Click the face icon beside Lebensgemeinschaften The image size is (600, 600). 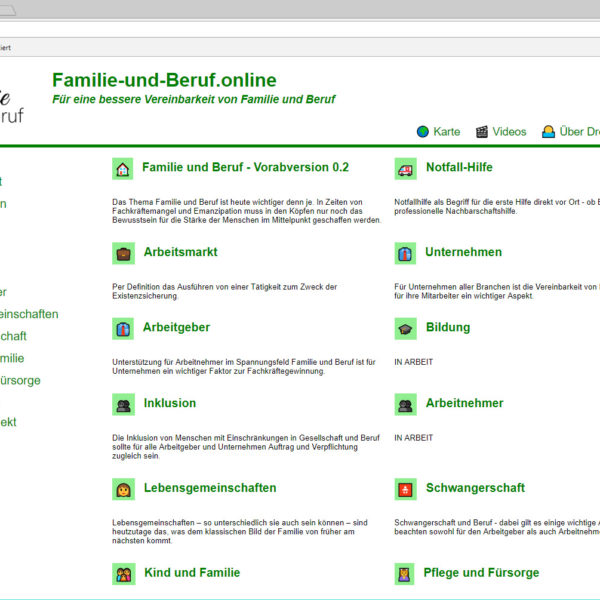click(x=123, y=489)
